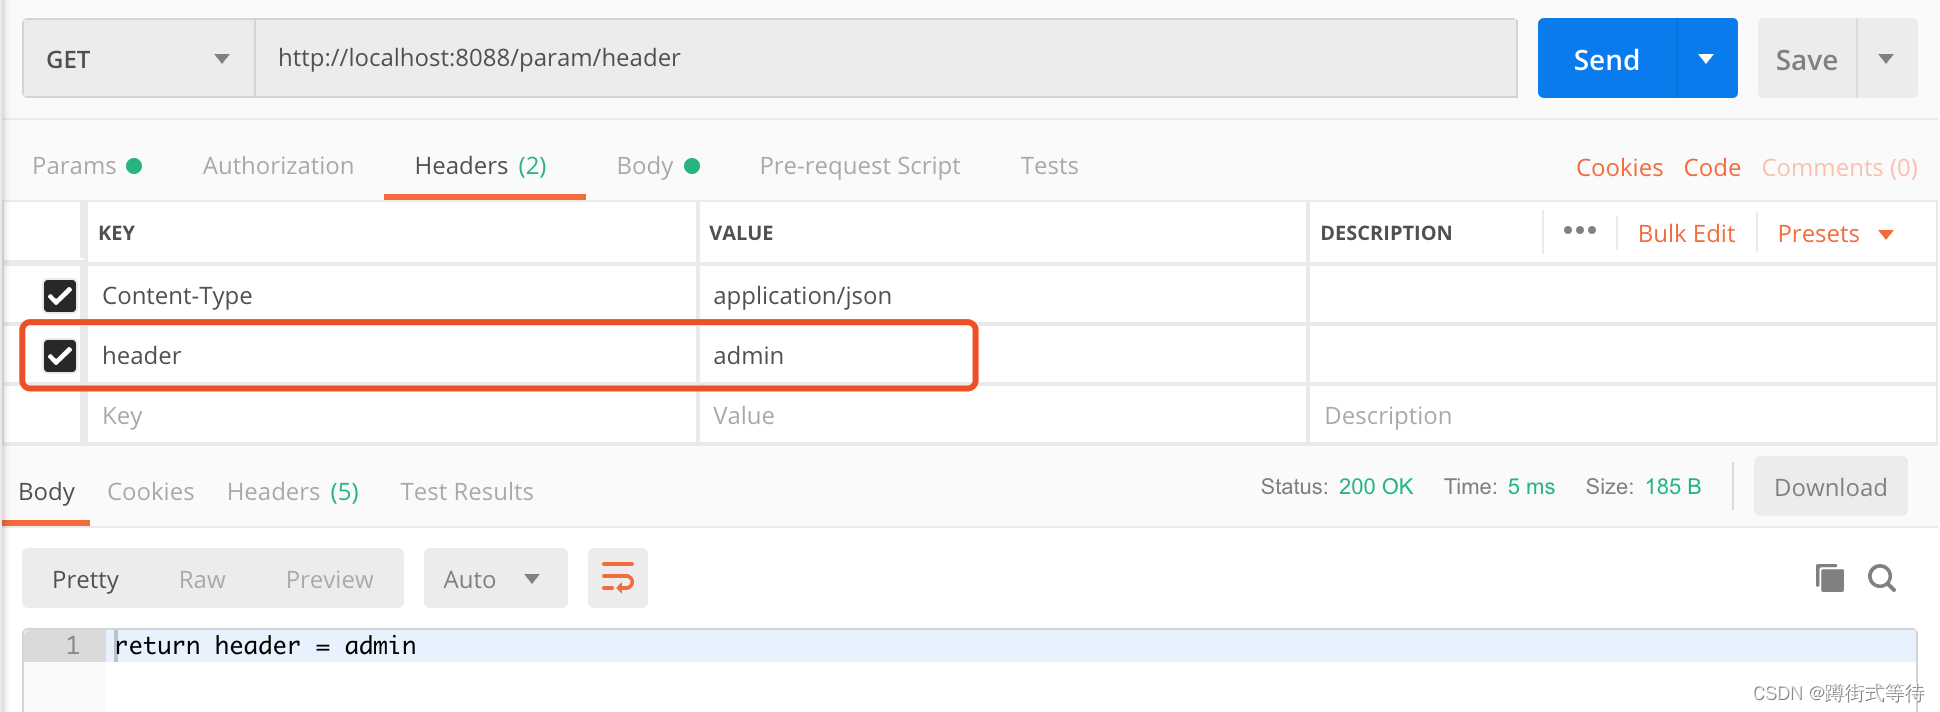Click the wrap lines icon in response toolbar
1940x712 pixels.
[617, 578]
